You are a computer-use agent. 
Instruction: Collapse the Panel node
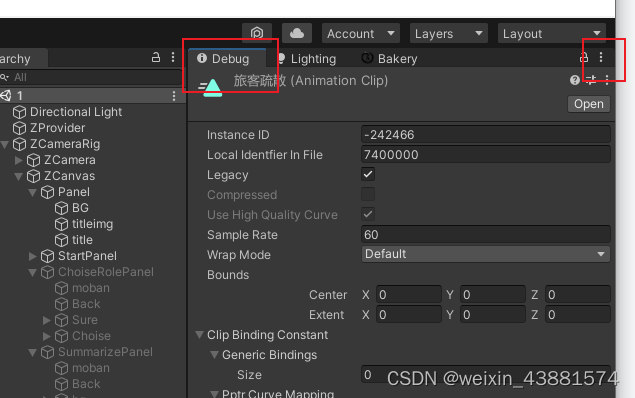coord(32,192)
